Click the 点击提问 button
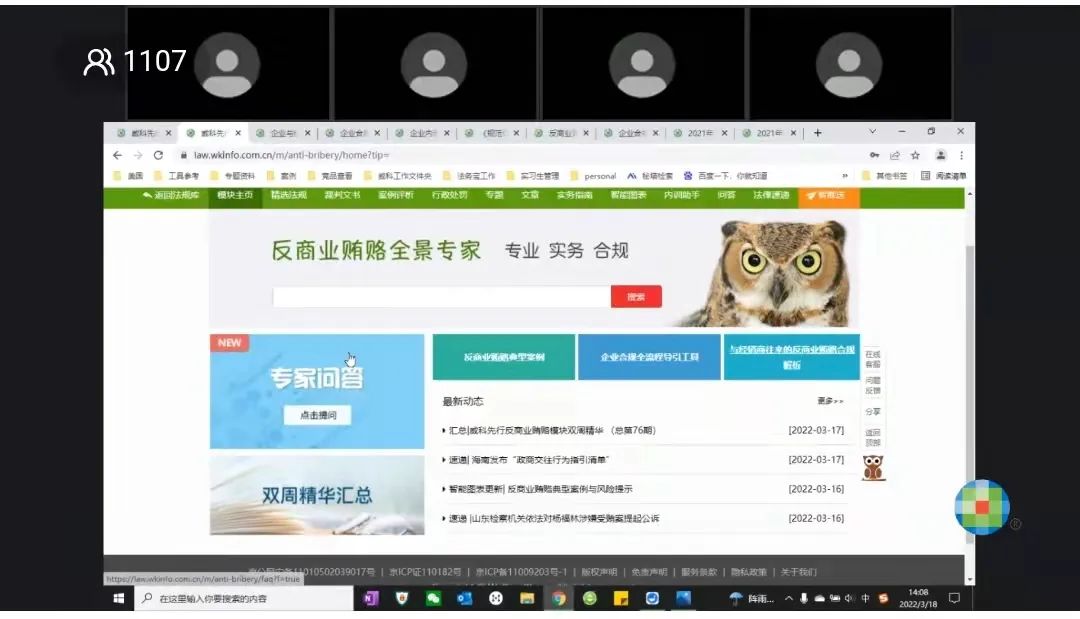Screen dimensions: 1080x619 click(x=317, y=415)
